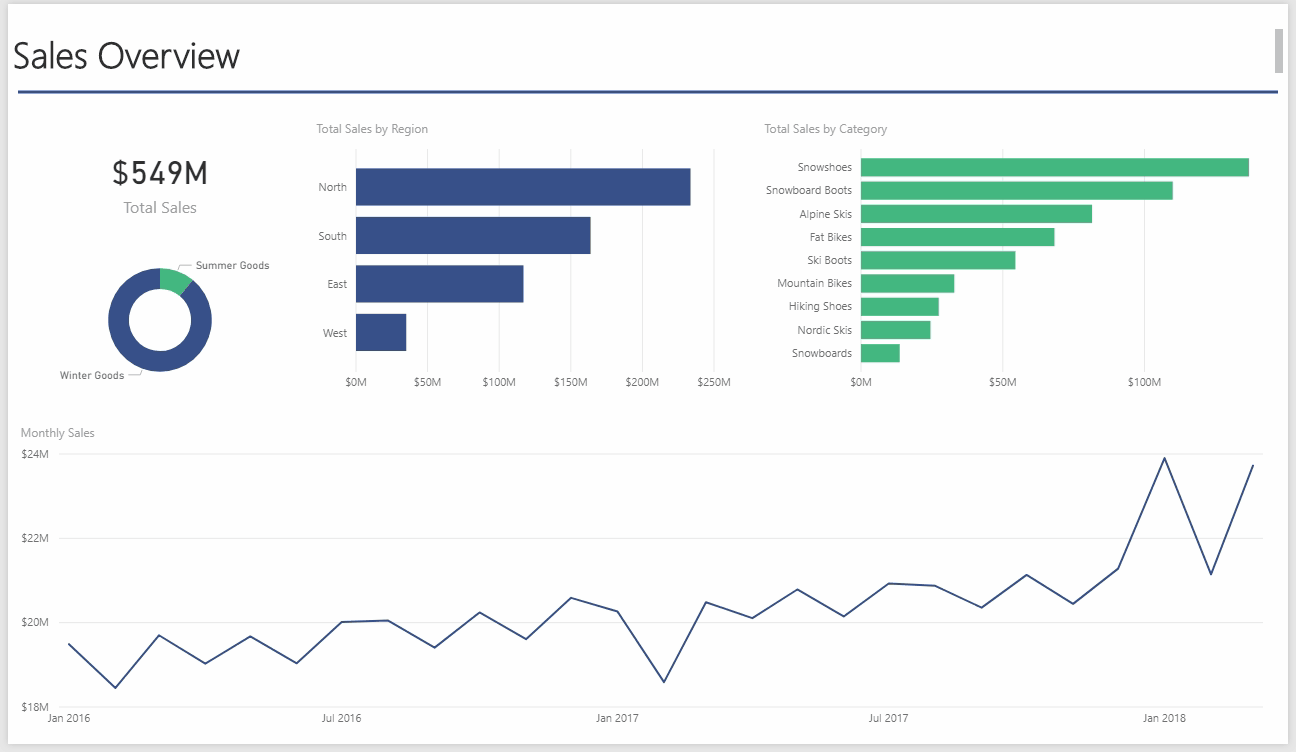The image size is (1296, 752).
Task: Click the Sales Overview title text
Action: click(127, 56)
